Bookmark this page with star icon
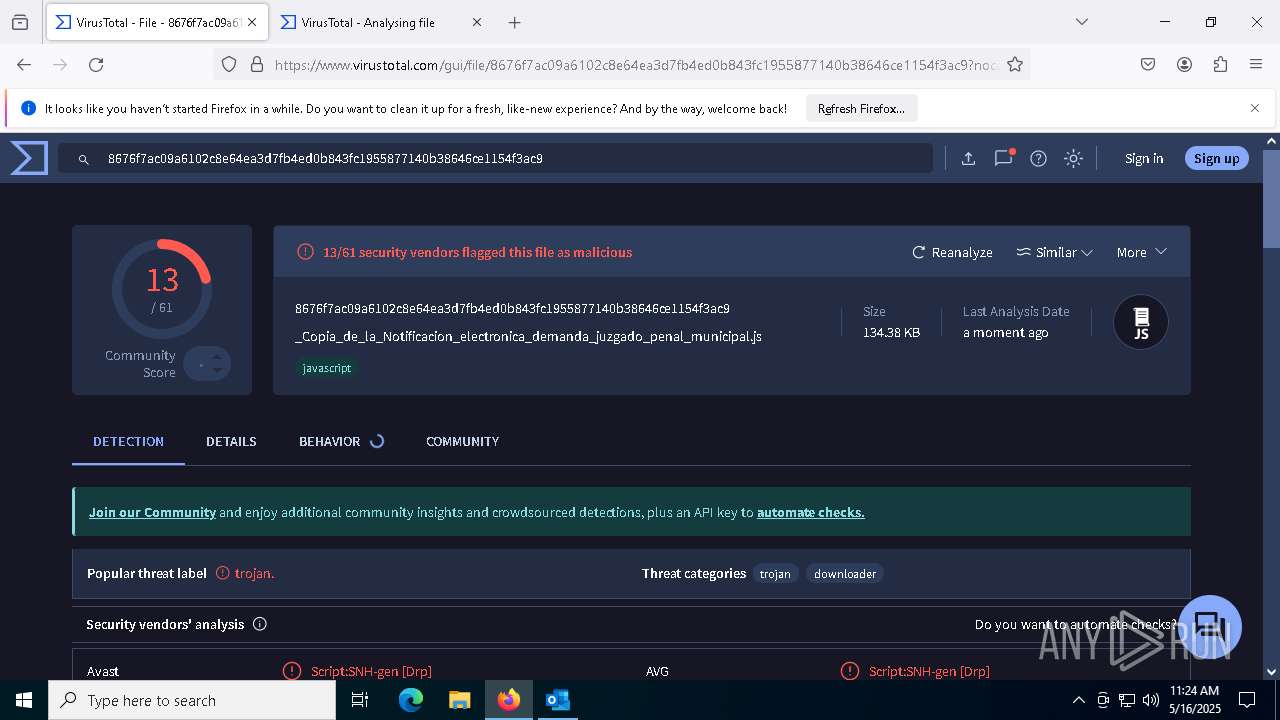This screenshot has width=1280, height=720. coord(1015,64)
